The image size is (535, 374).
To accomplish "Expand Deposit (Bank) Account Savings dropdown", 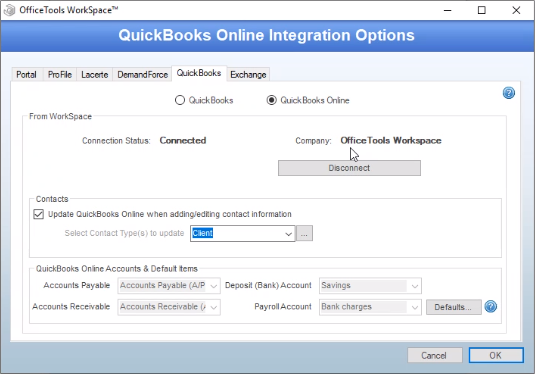I will pyautogui.click(x=370, y=286).
